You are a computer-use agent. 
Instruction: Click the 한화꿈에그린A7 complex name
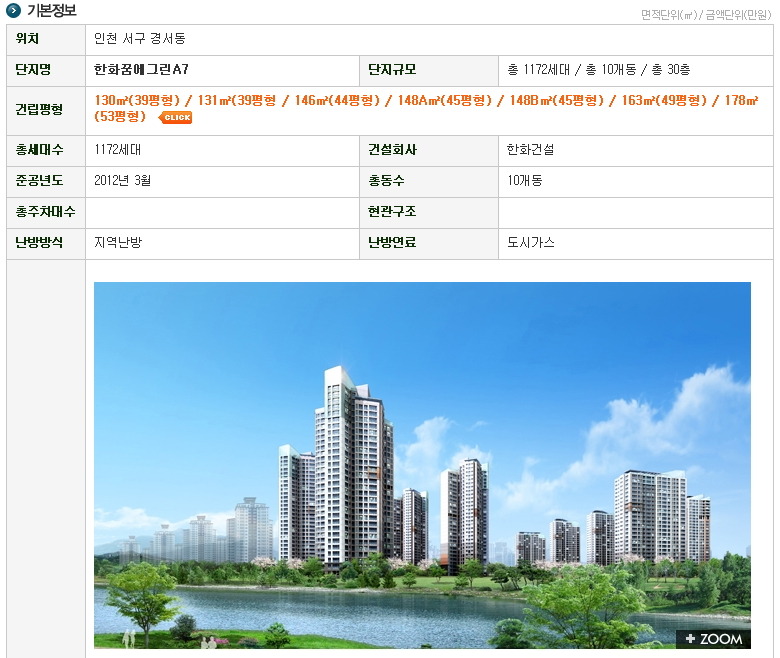pos(141,69)
